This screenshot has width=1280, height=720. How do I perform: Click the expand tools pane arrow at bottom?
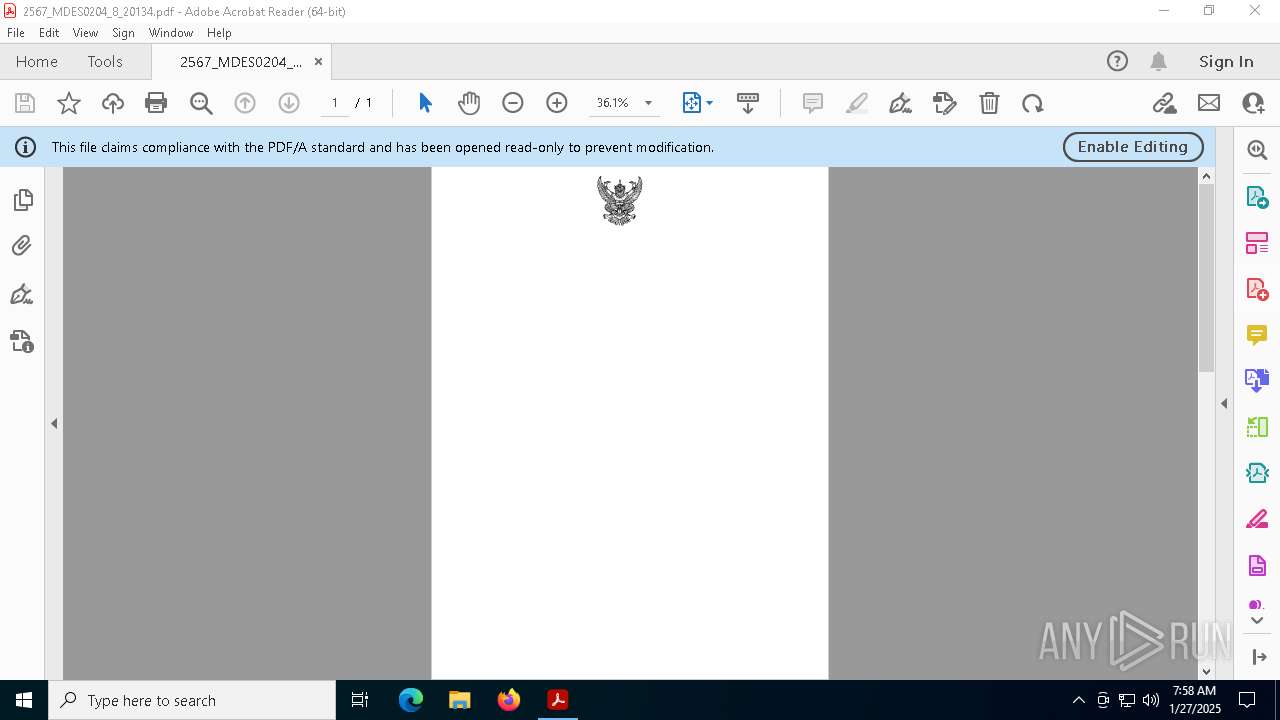[1259, 657]
